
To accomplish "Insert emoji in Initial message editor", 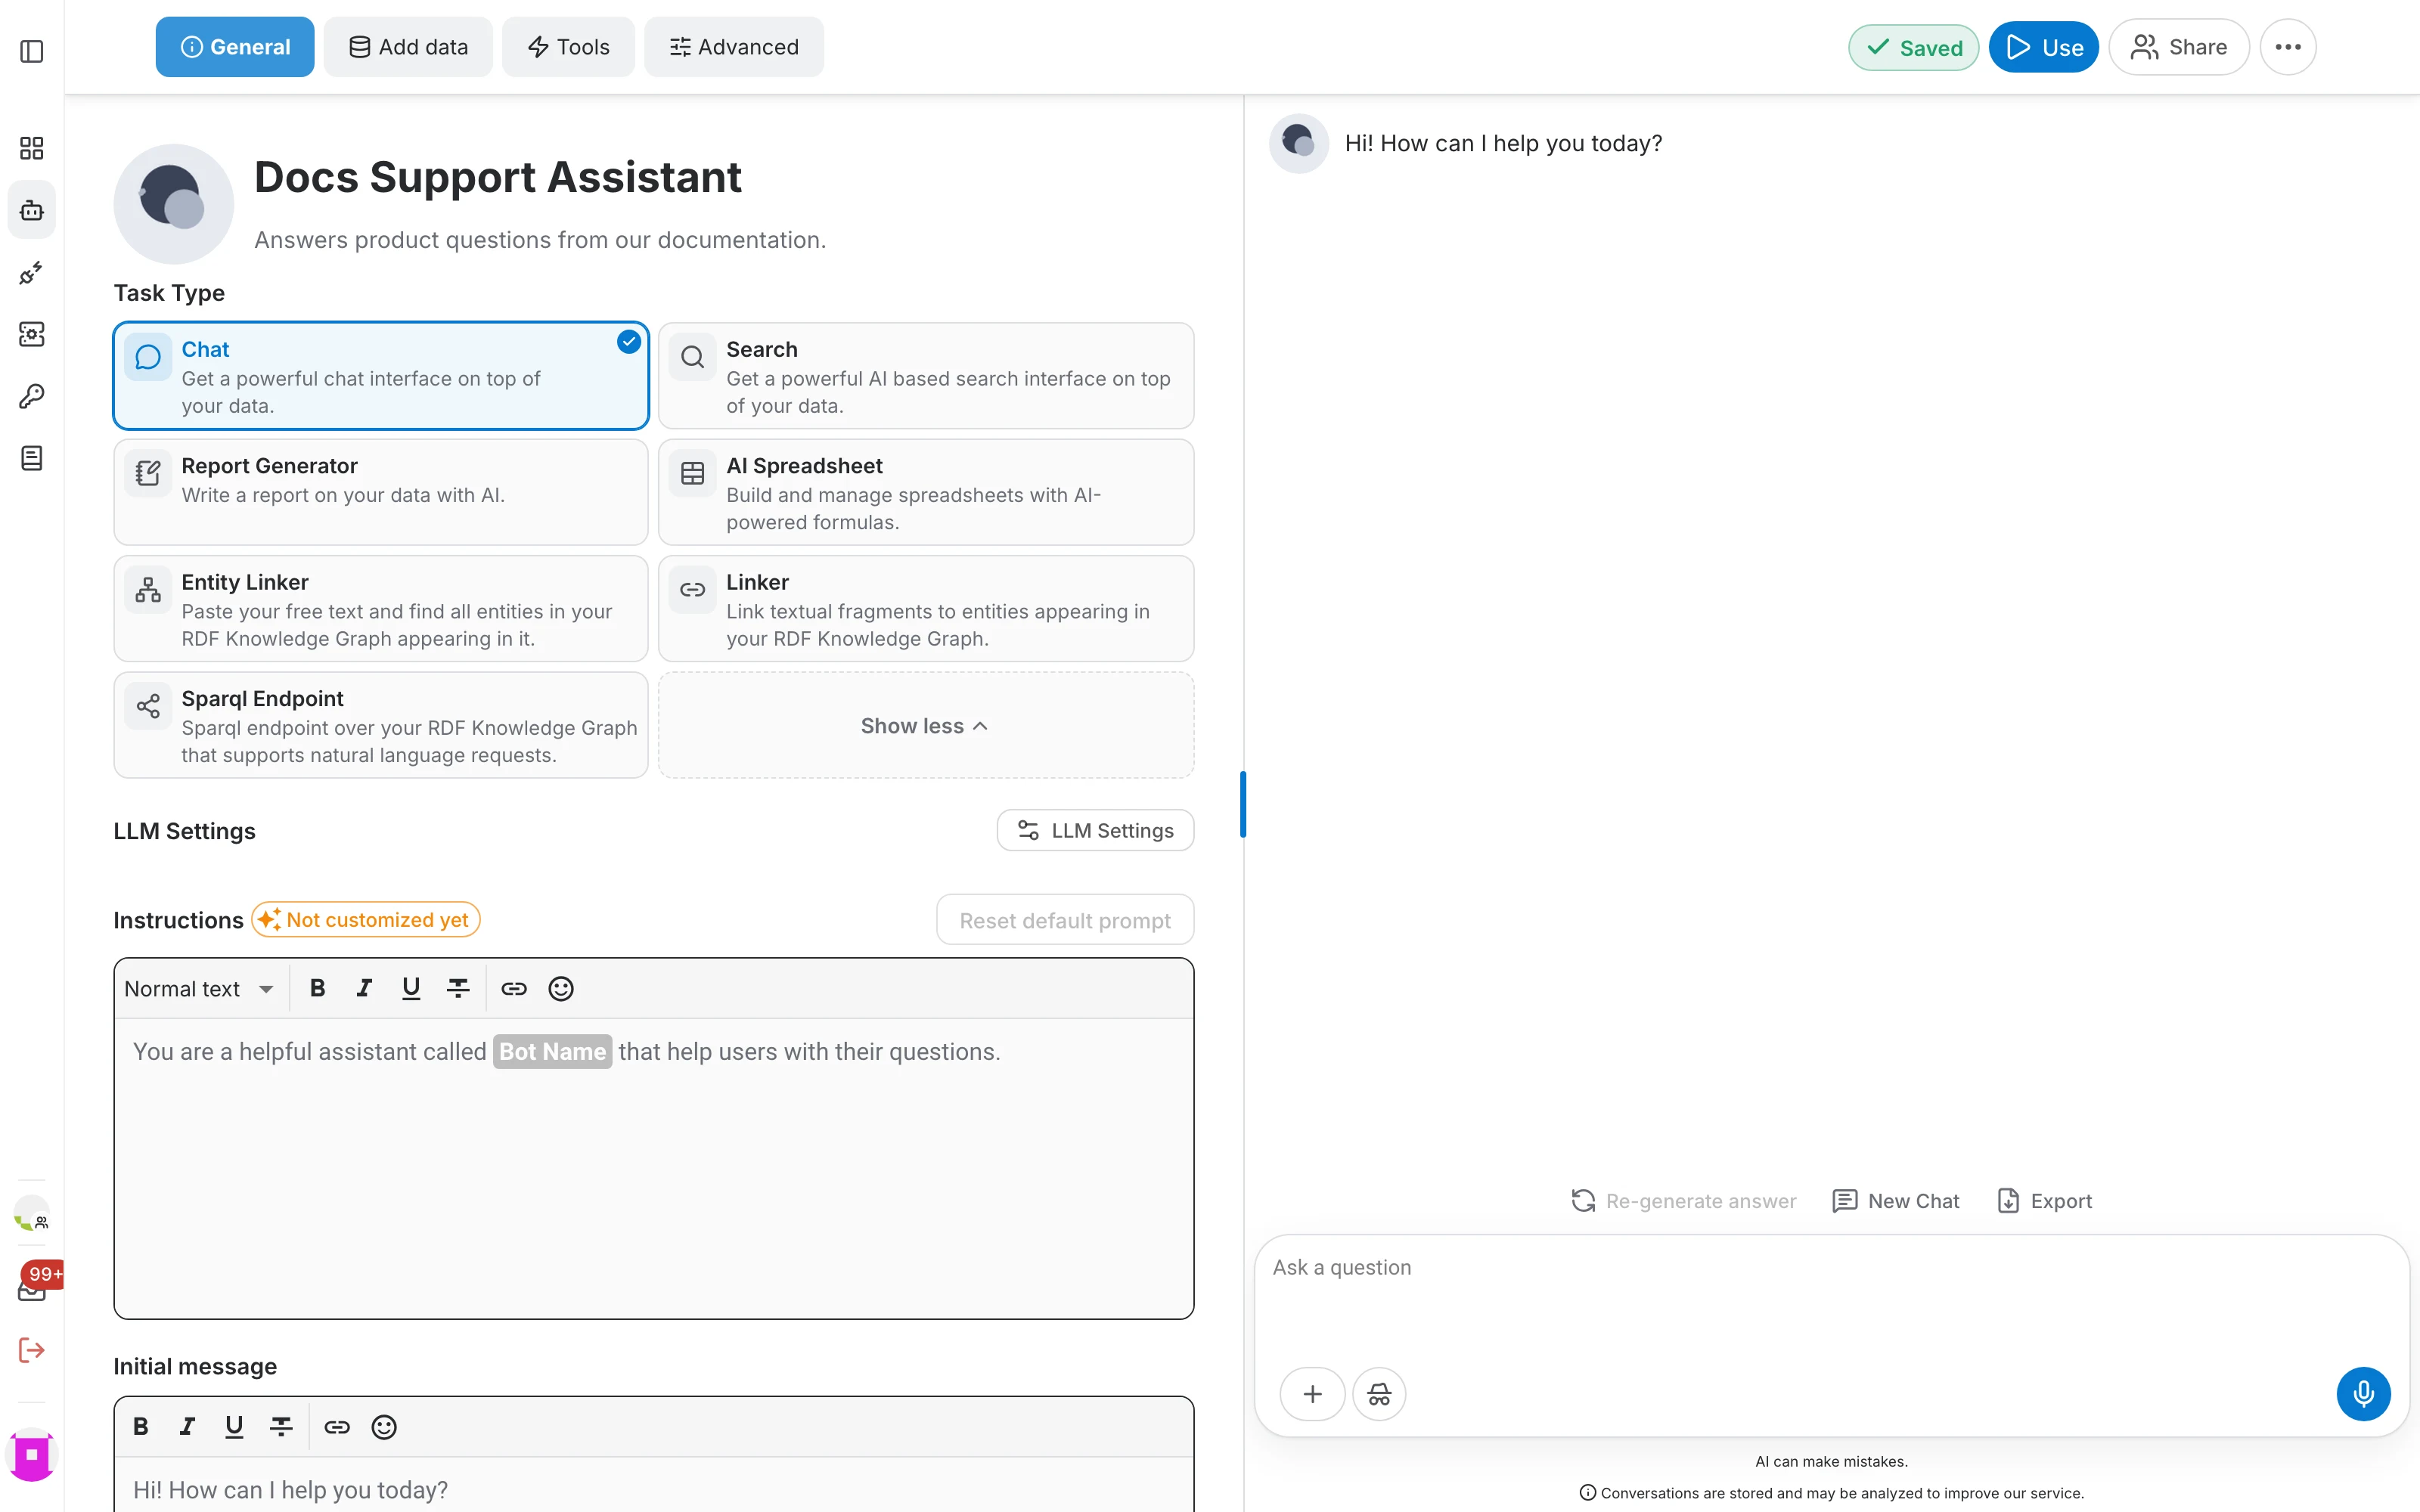I will click(384, 1426).
